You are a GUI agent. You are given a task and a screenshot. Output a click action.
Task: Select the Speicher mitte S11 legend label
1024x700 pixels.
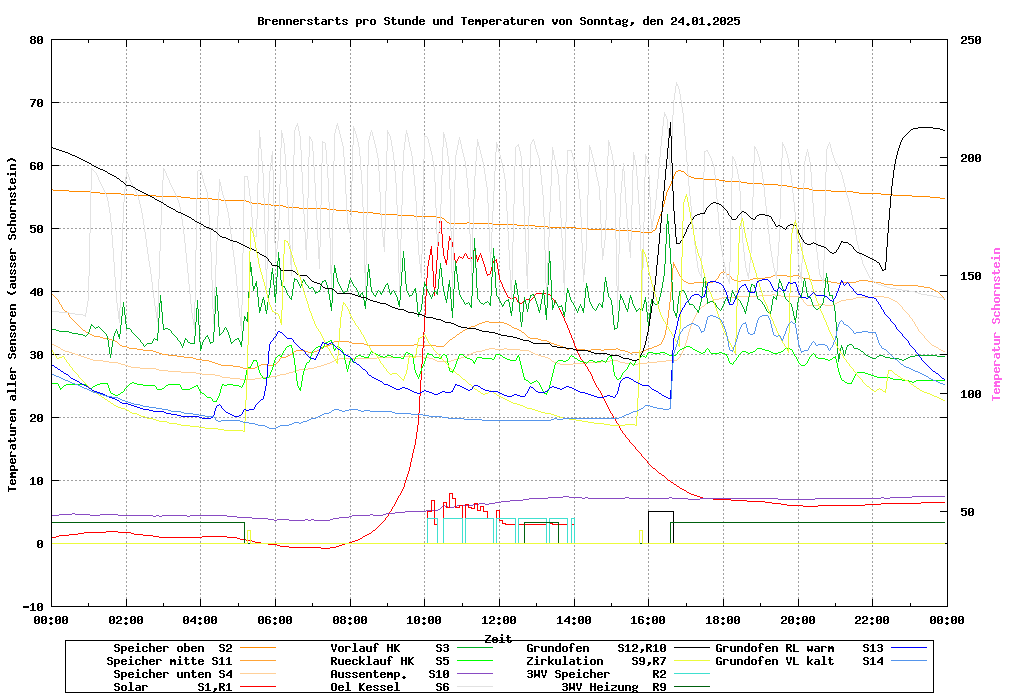pyautogui.click(x=169, y=661)
